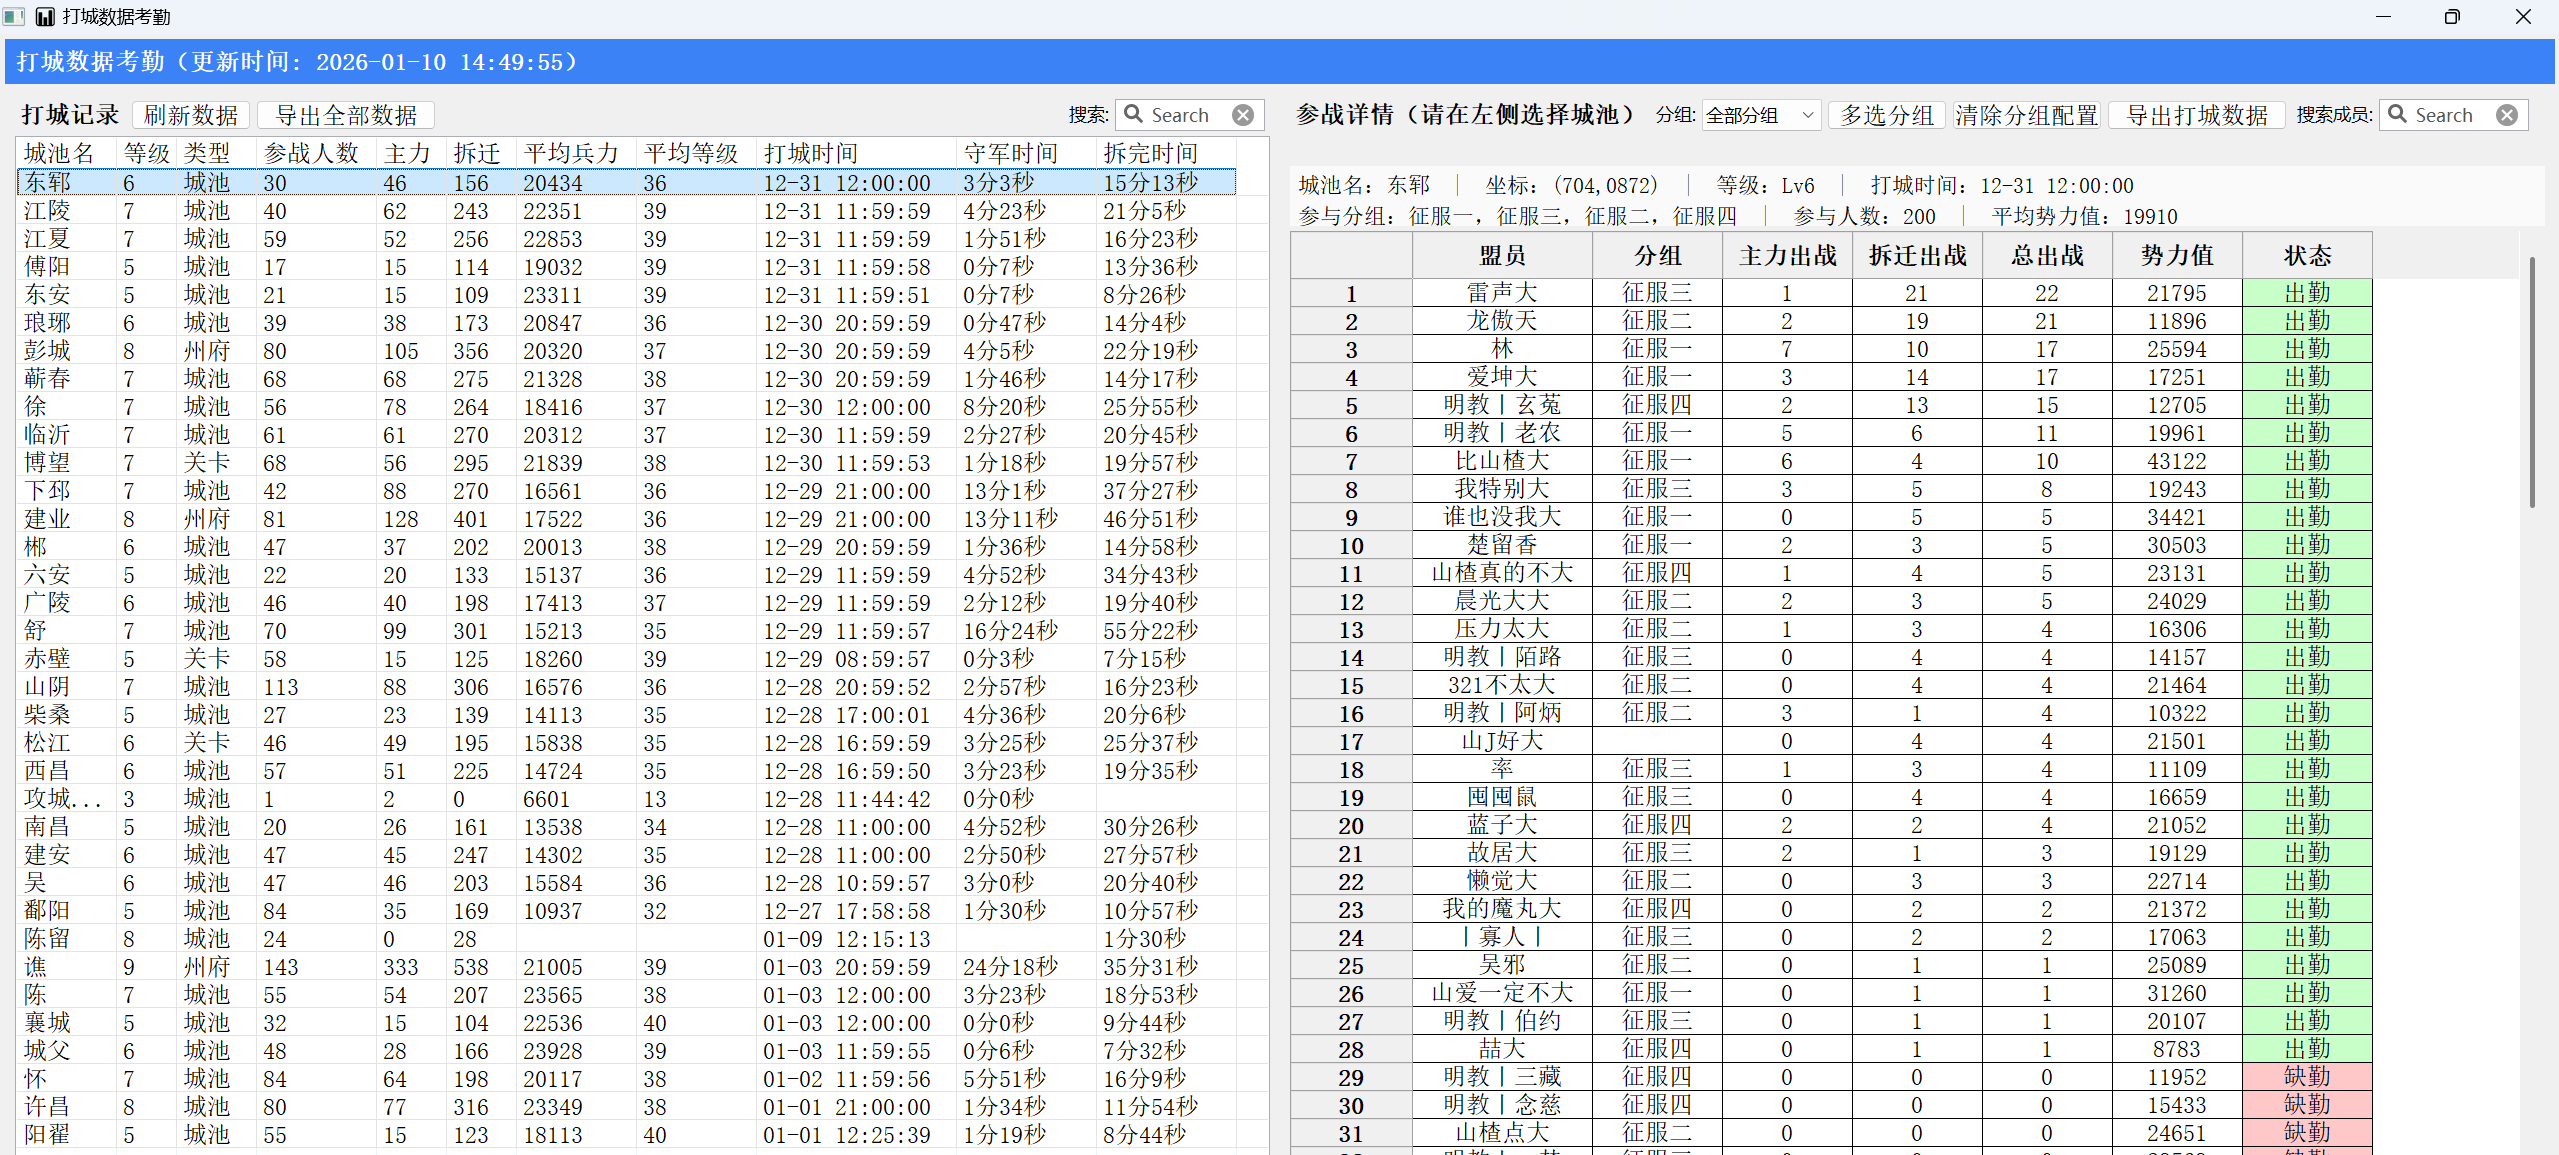
Task: Click member 龙傲天 in row 2
Action: (1502, 321)
